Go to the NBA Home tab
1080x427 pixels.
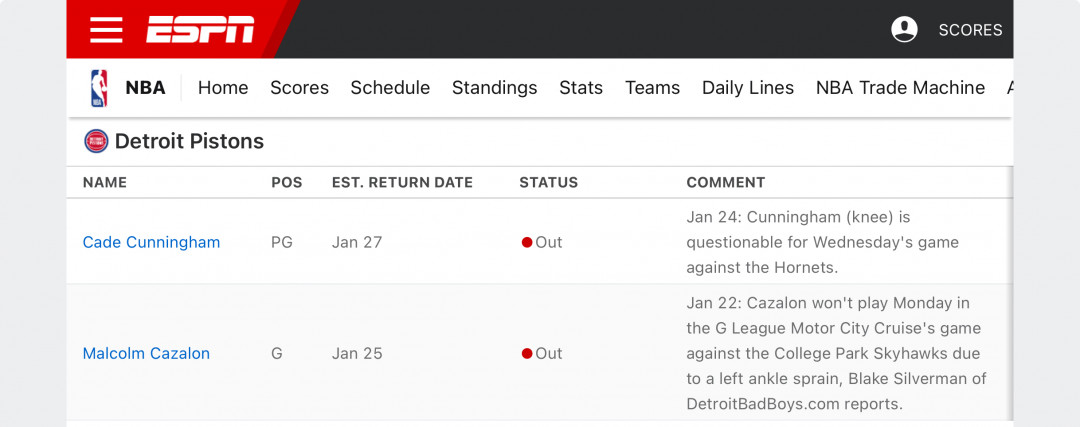click(223, 88)
